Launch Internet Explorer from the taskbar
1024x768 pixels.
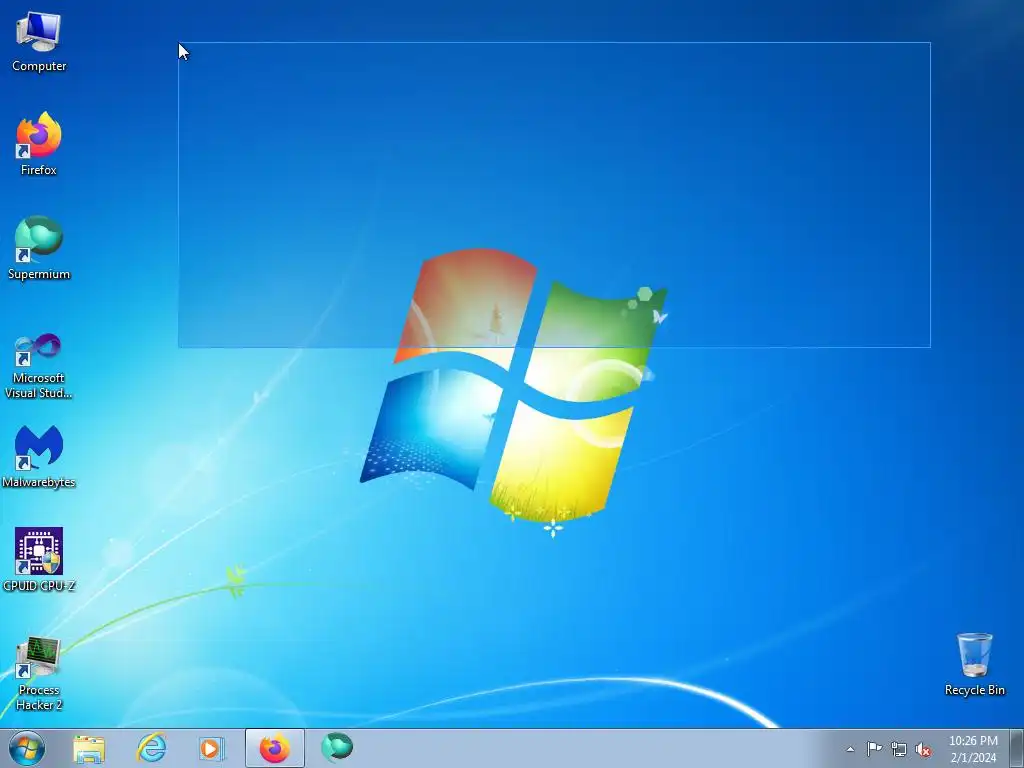point(151,748)
